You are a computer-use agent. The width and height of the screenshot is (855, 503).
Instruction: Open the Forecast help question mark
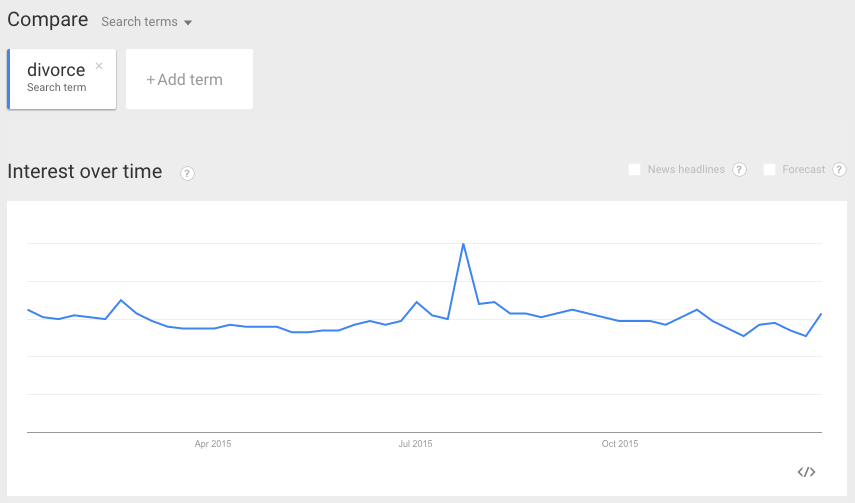[839, 170]
